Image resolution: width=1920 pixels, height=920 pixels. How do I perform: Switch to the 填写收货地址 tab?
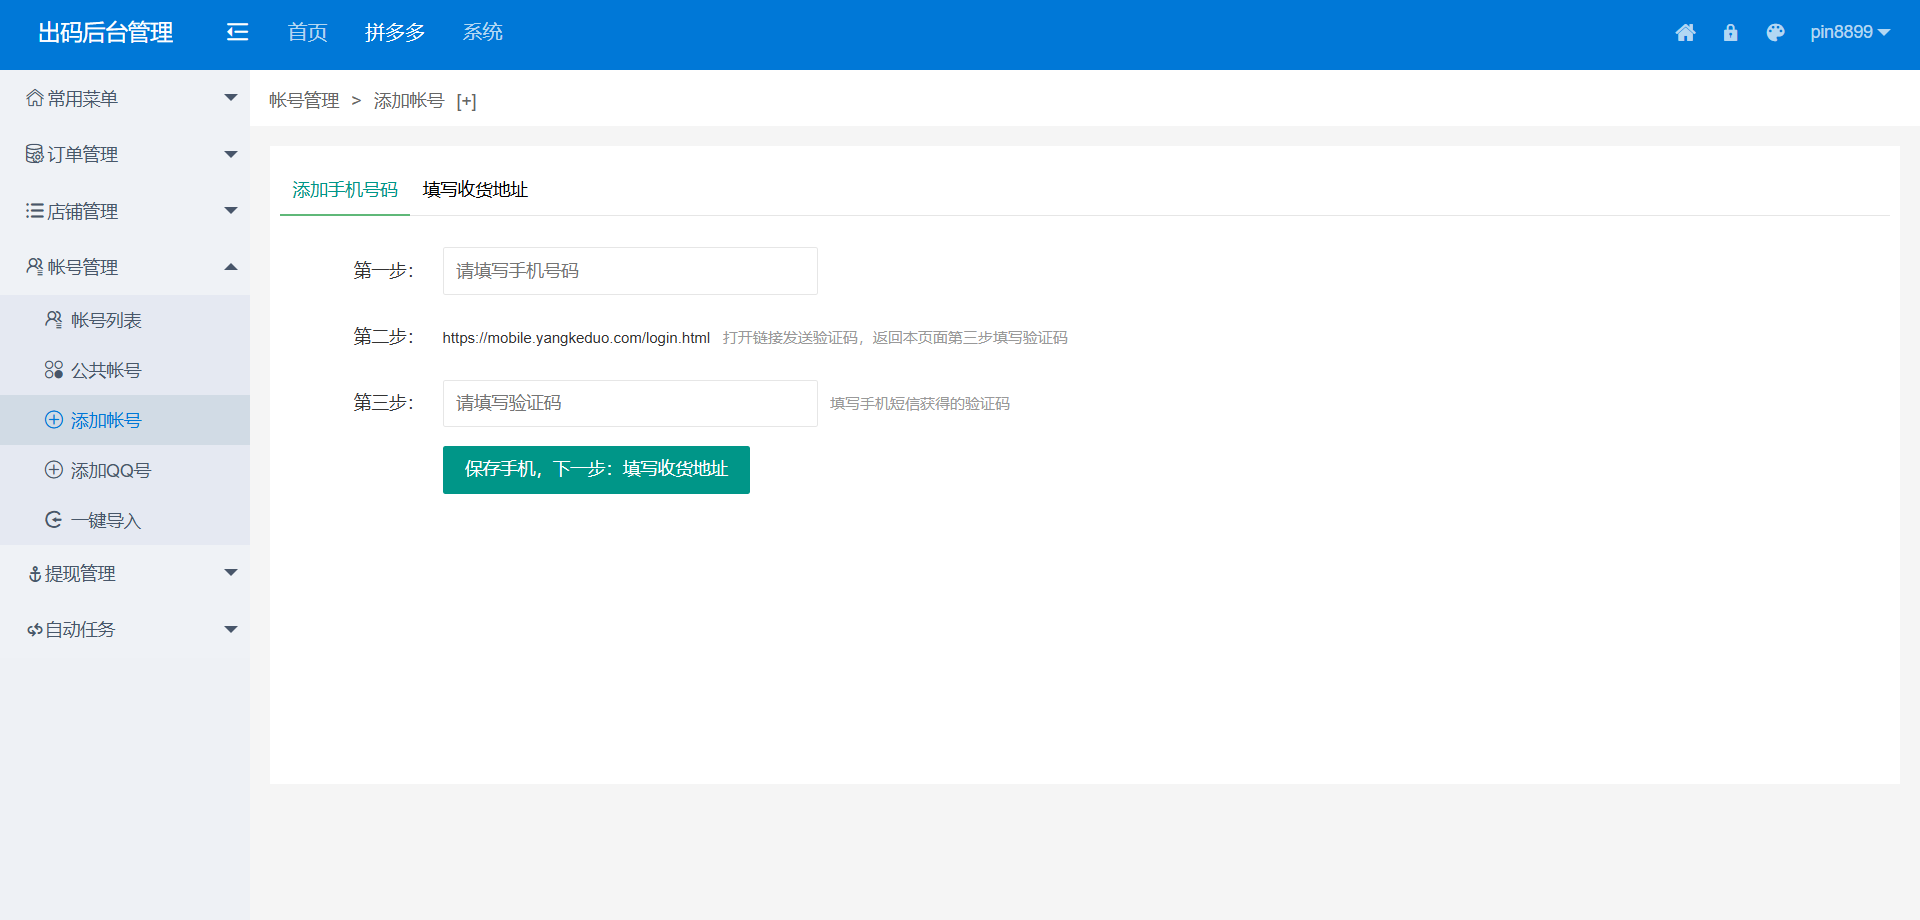[475, 190]
